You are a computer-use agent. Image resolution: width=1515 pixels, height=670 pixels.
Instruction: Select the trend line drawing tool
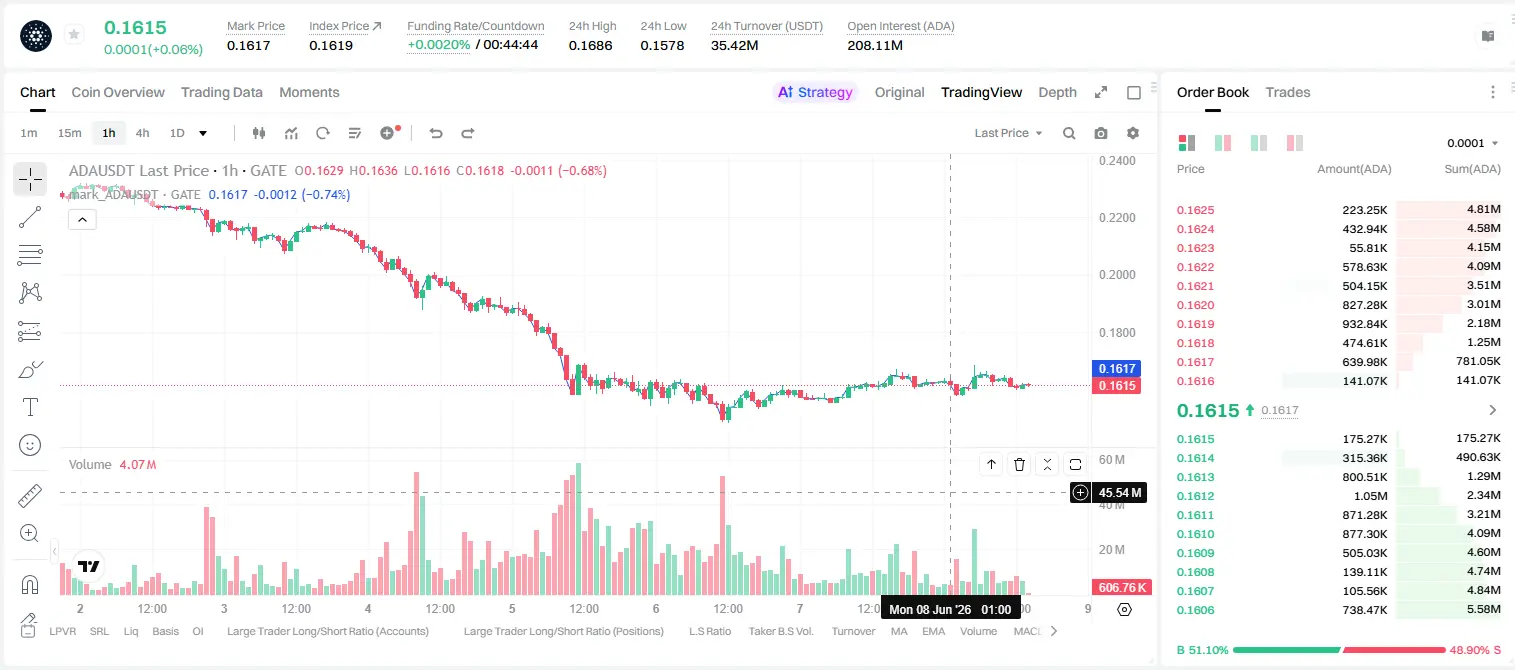[30, 217]
